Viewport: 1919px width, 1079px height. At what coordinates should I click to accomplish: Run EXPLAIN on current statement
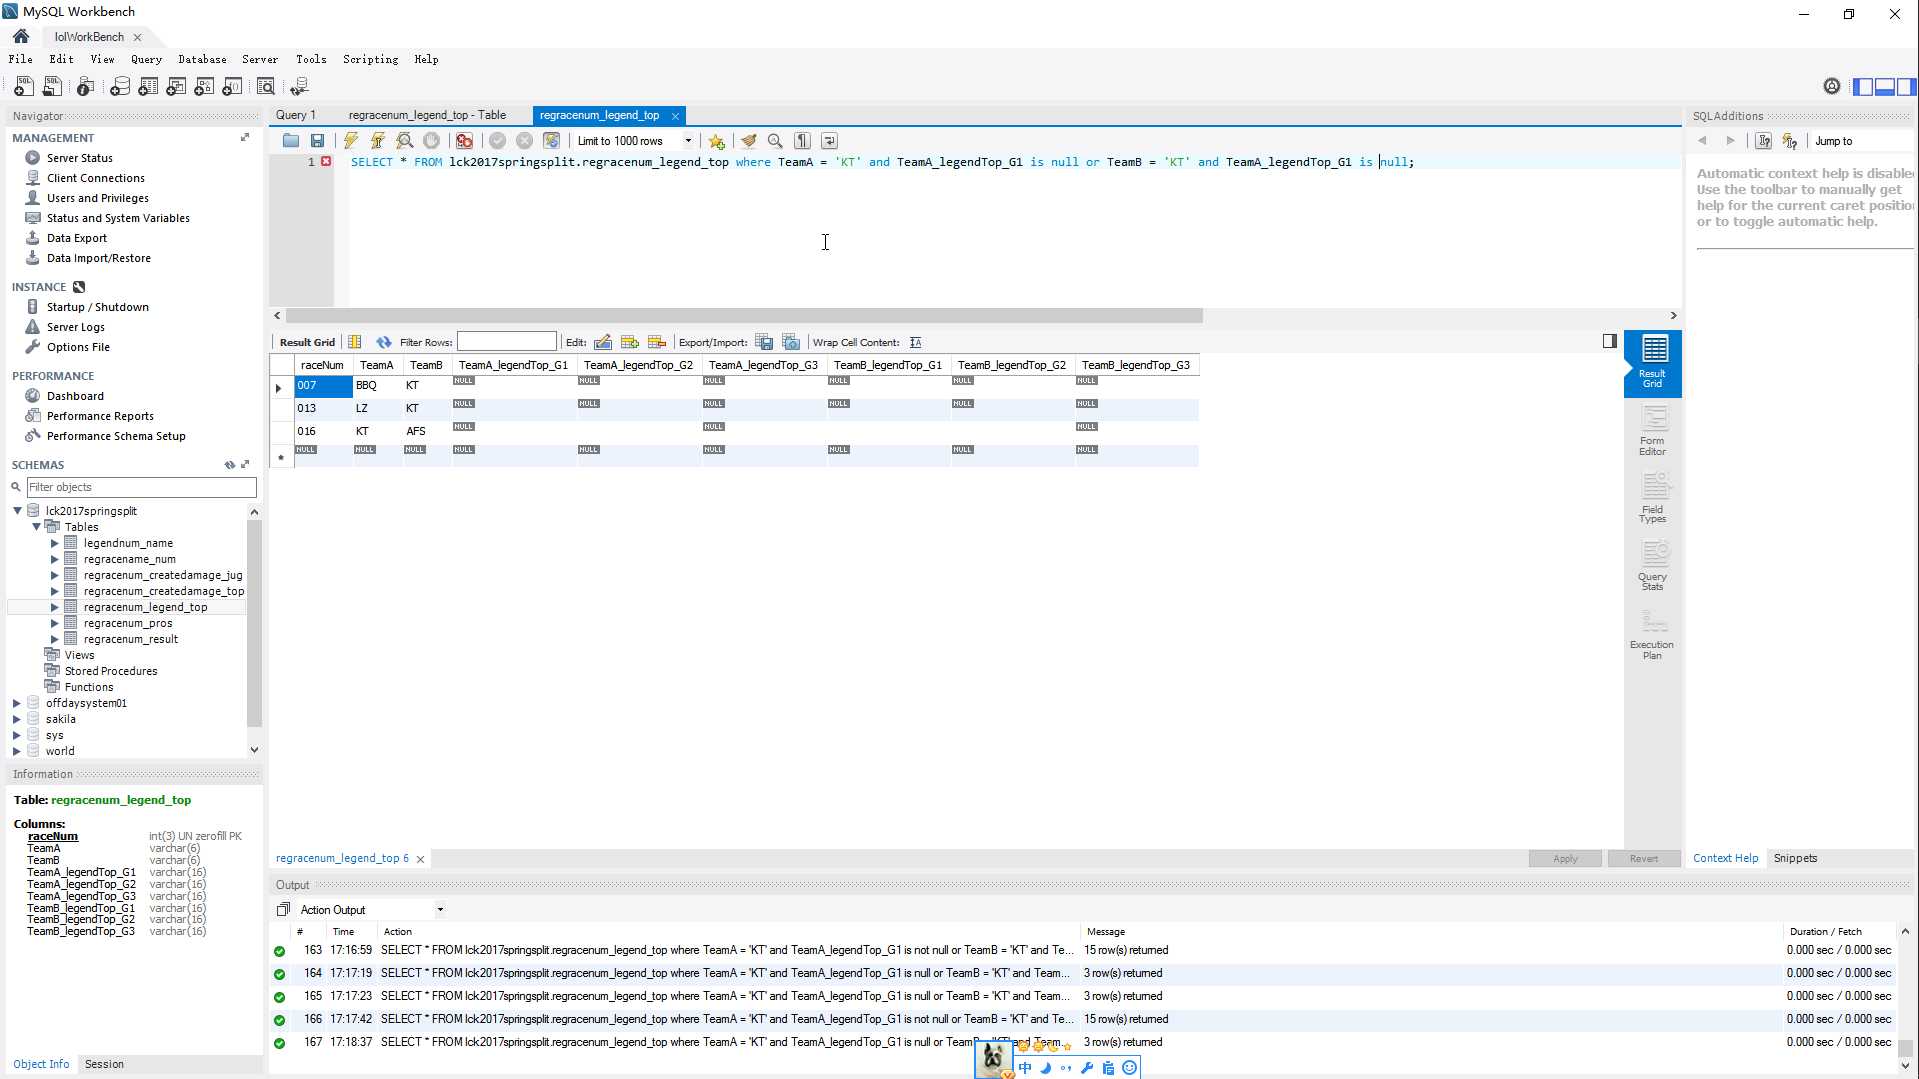(405, 141)
